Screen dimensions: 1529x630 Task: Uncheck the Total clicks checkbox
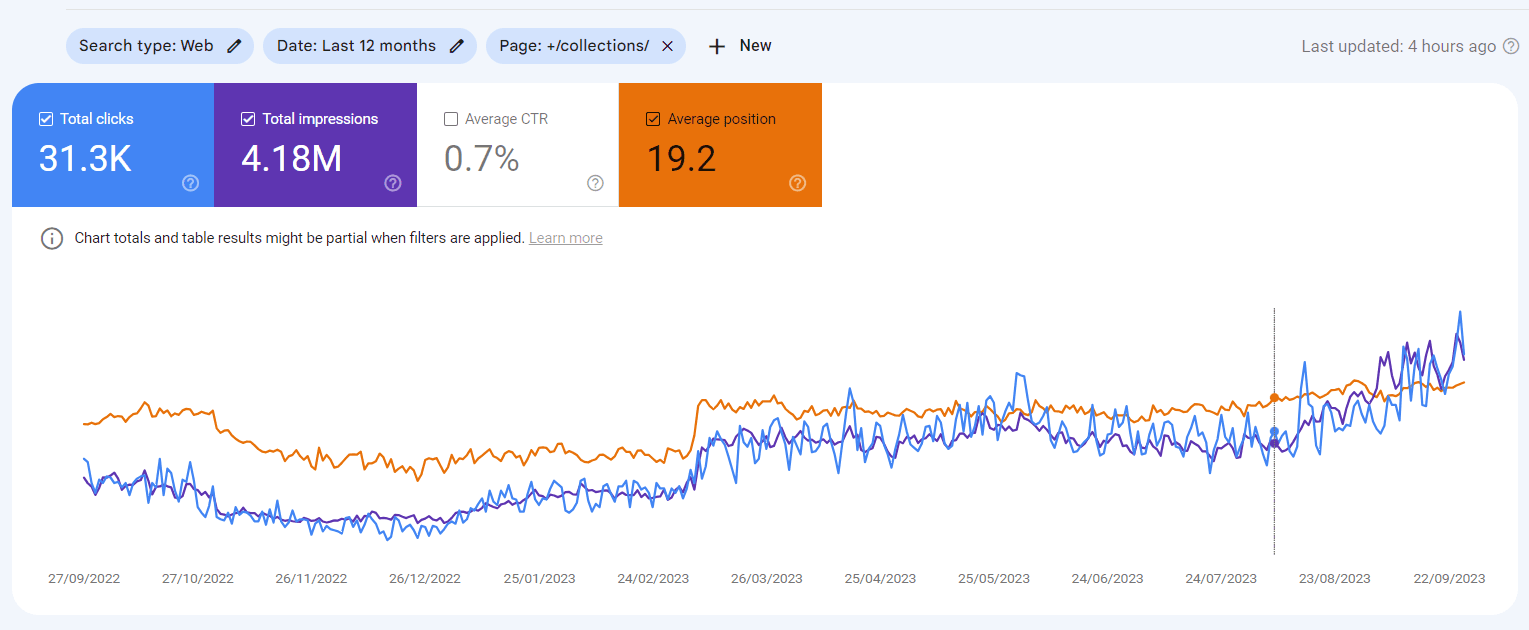45,118
